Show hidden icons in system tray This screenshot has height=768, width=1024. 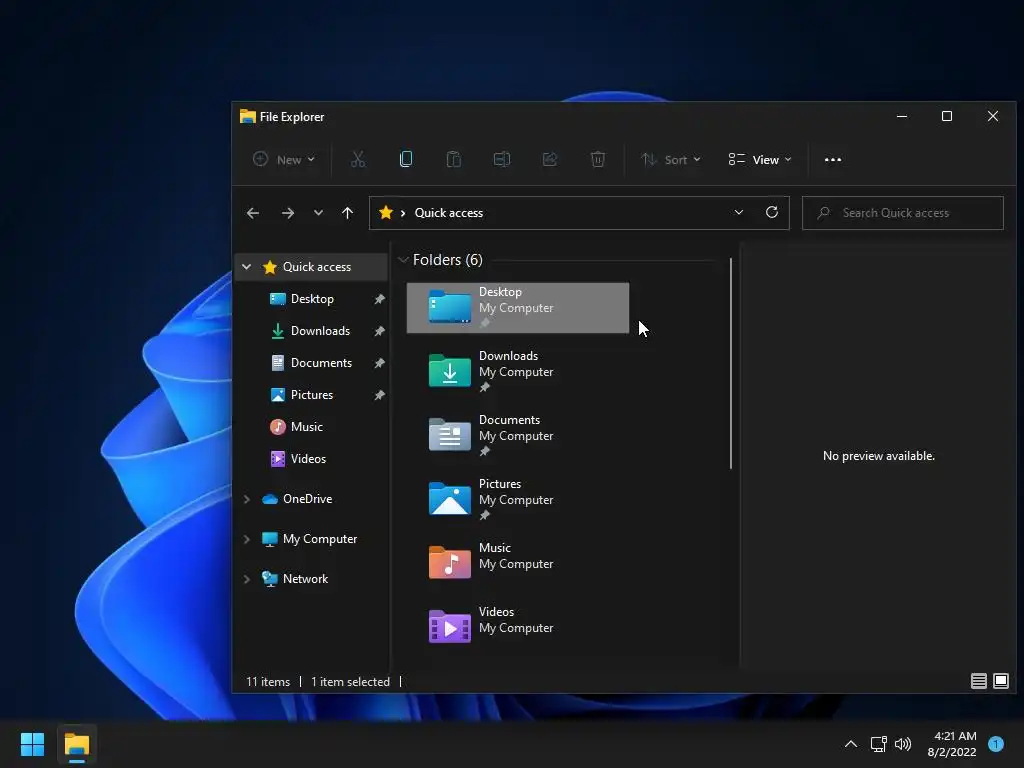[851, 744]
